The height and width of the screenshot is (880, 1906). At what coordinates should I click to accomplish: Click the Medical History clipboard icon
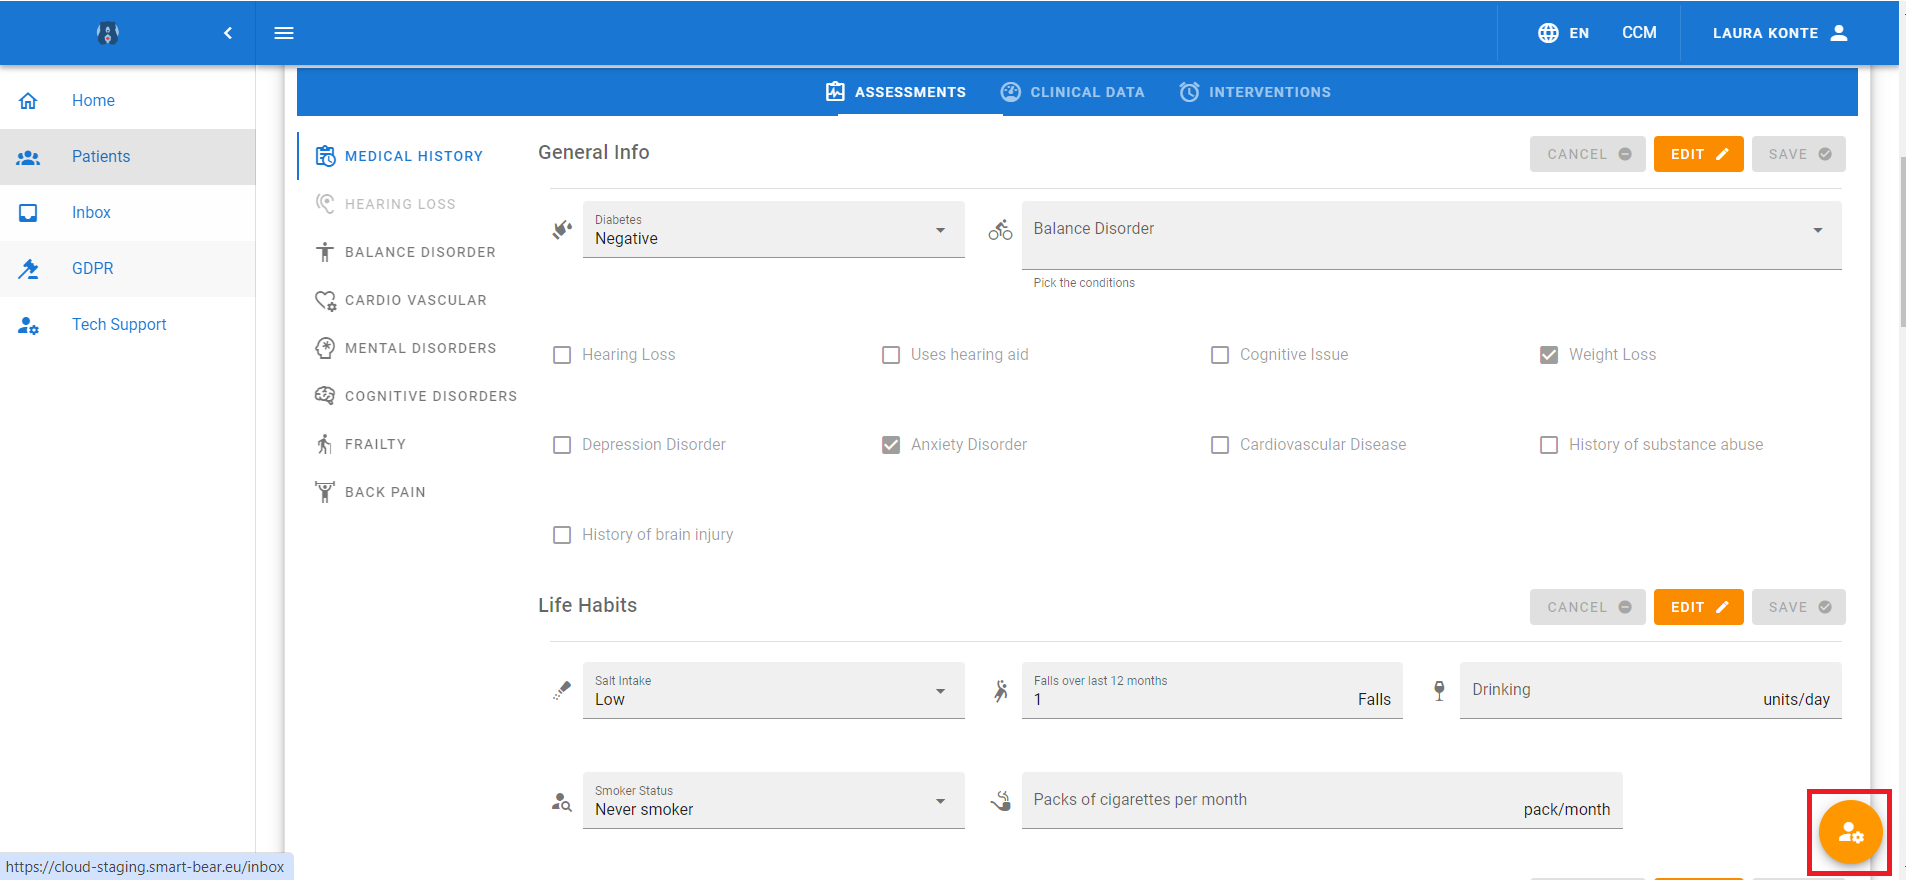pyautogui.click(x=325, y=156)
